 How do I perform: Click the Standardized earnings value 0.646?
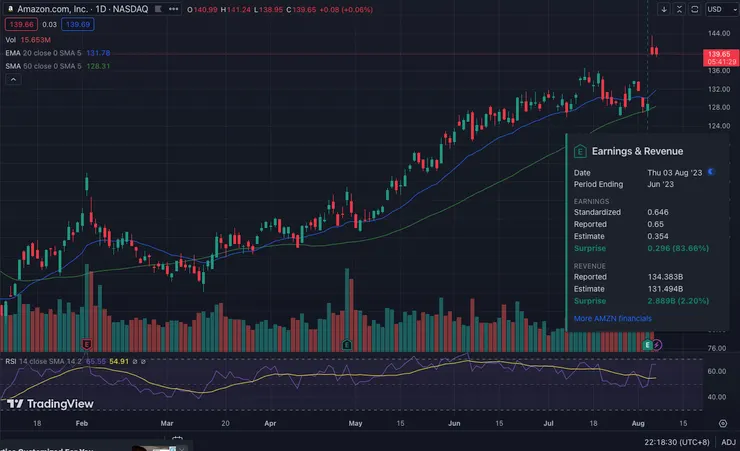(x=657, y=212)
